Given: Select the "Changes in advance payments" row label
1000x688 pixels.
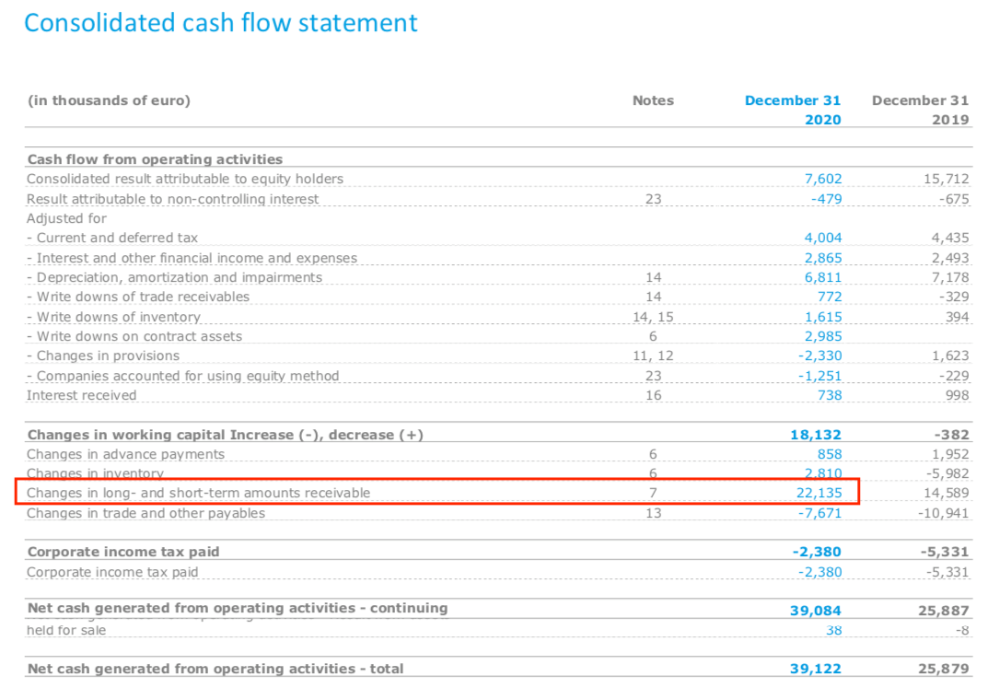Looking at the screenshot, I should 126,454.
